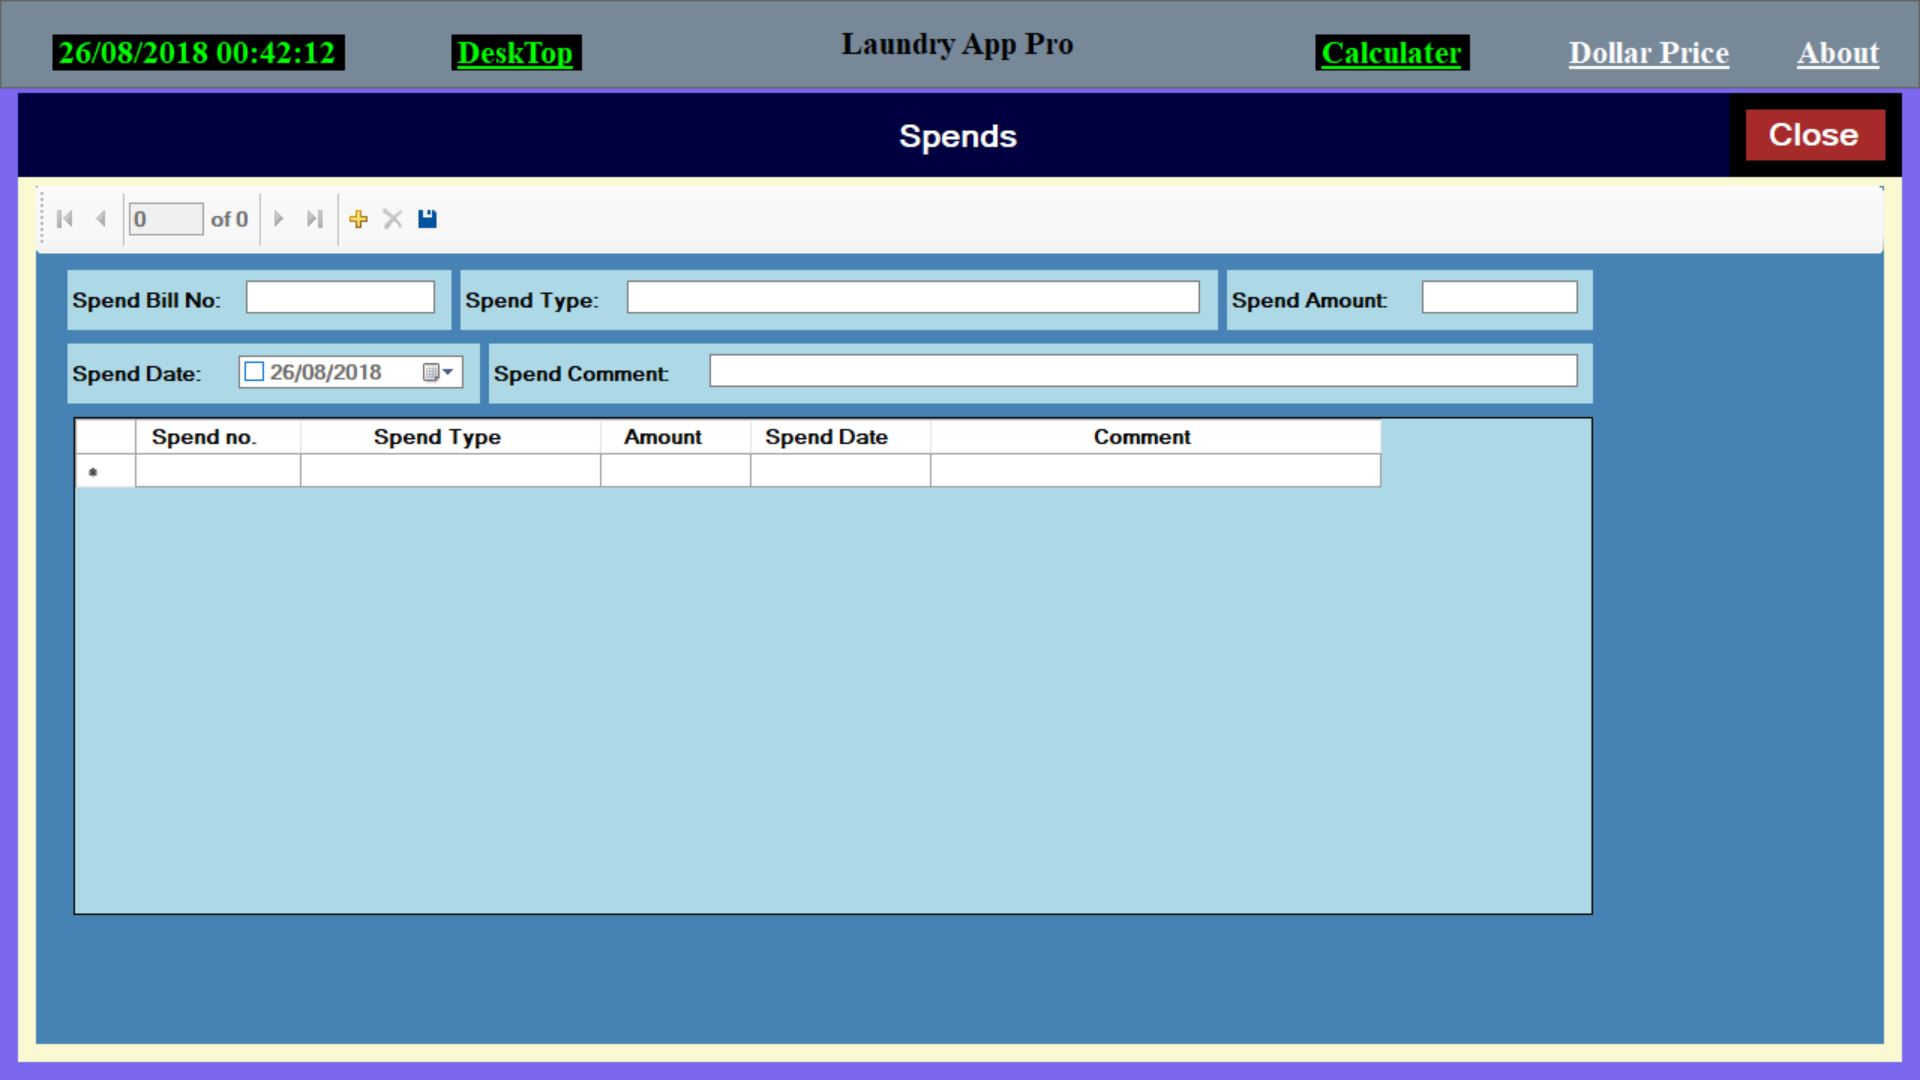Open the Spend Date calendar dropdown
The width and height of the screenshot is (1920, 1080).
point(439,372)
